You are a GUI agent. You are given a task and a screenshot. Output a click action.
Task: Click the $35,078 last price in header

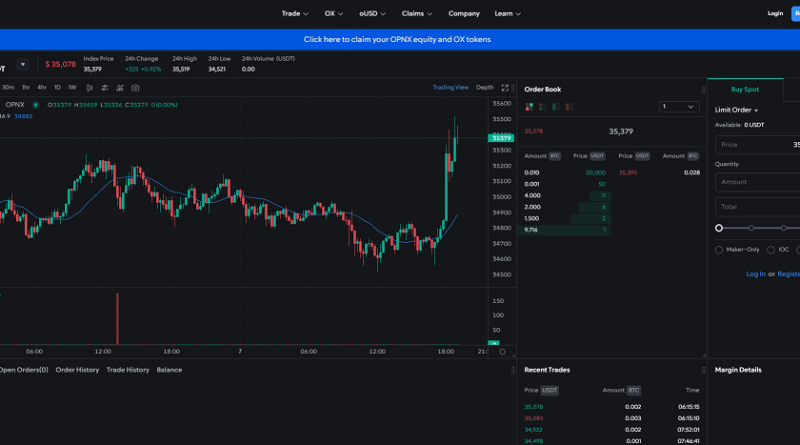60,64
